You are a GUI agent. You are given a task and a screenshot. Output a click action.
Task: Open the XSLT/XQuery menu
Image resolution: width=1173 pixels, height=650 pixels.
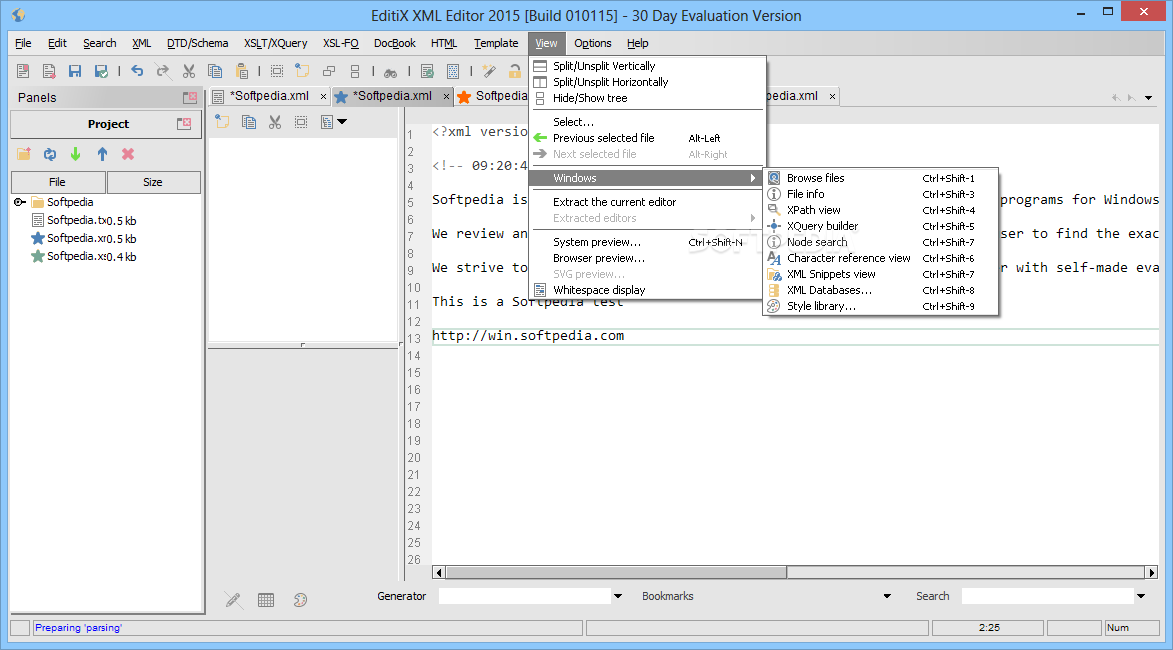pyautogui.click(x=275, y=43)
